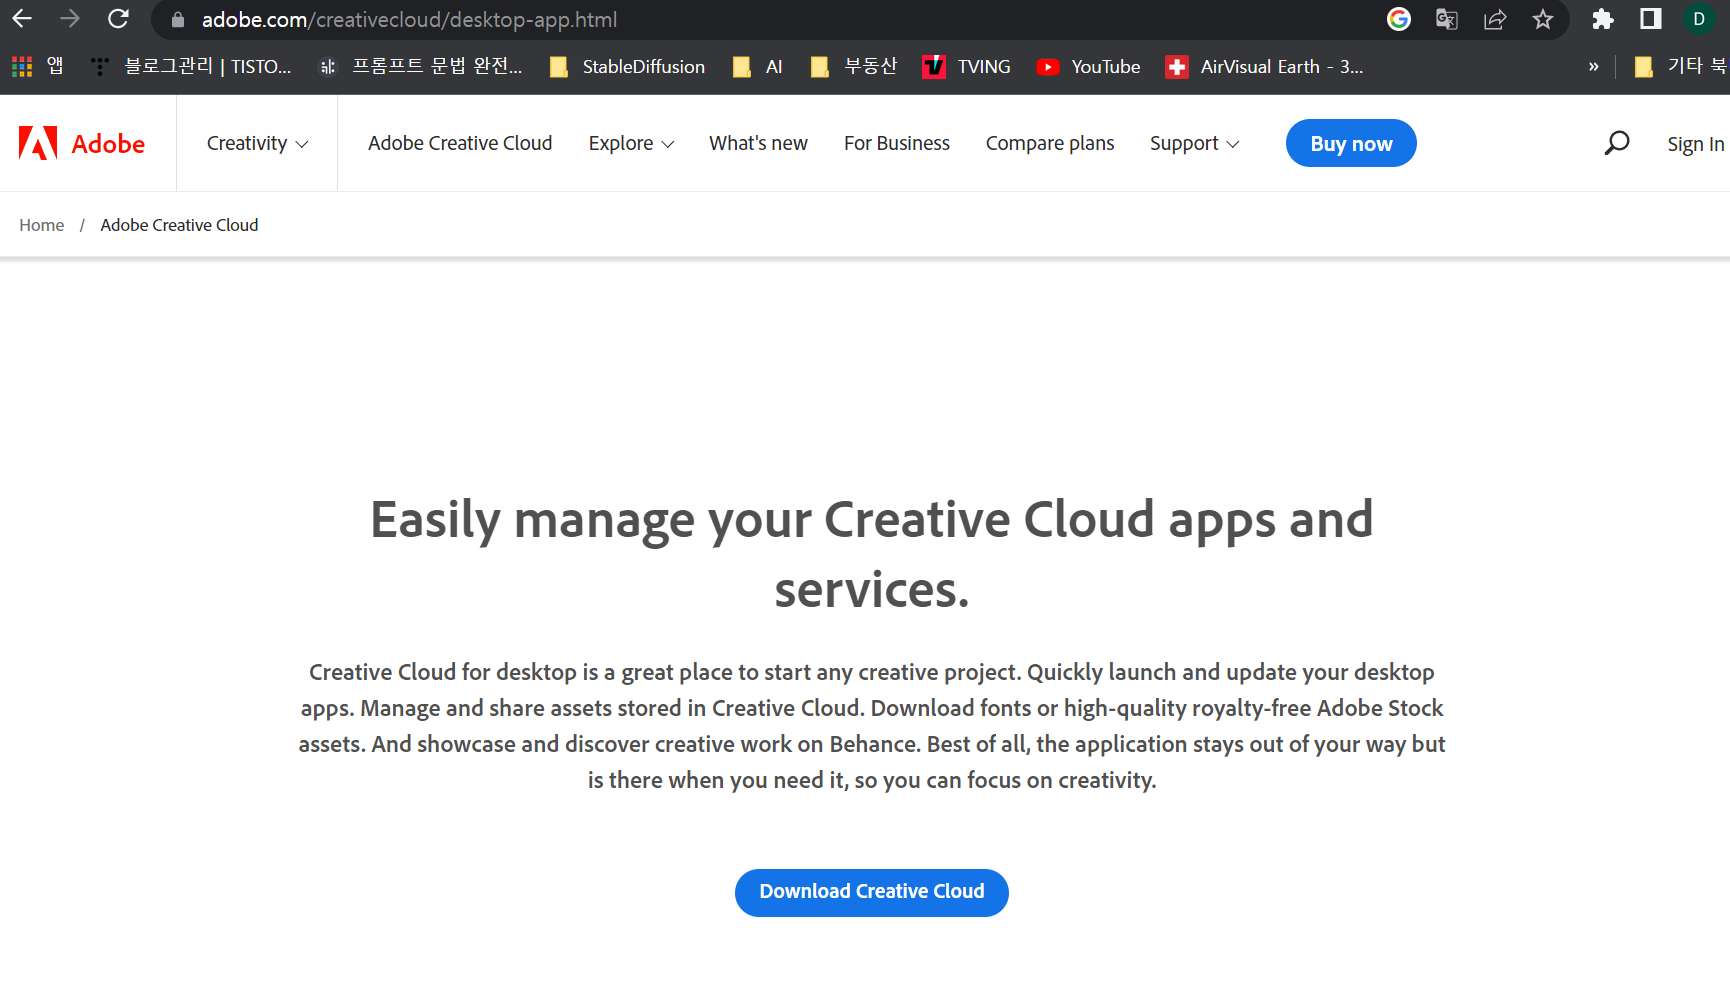Toggle the browser side panel icon
Image resolution: width=1730 pixels, height=985 pixels.
coord(1651,19)
